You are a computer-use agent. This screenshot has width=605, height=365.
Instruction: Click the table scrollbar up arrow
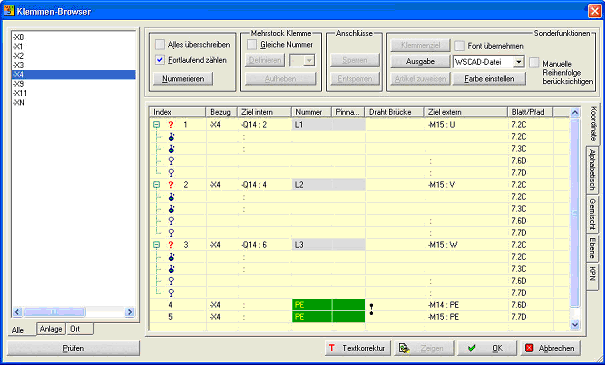tap(575, 112)
